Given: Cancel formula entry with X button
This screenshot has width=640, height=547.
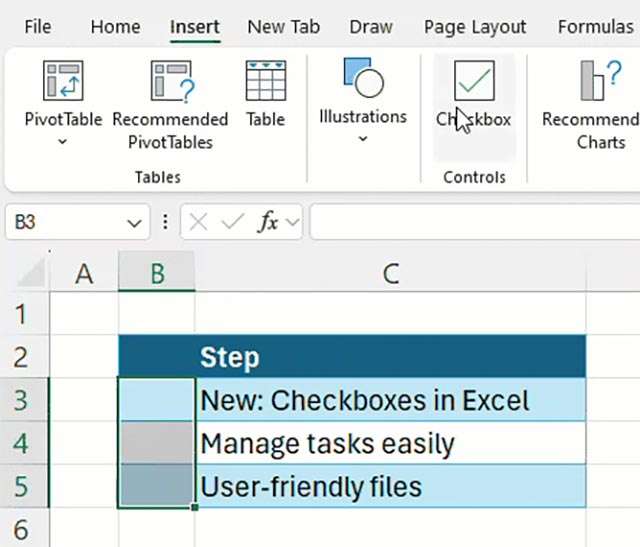Looking at the screenshot, I should tap(198, 222).
